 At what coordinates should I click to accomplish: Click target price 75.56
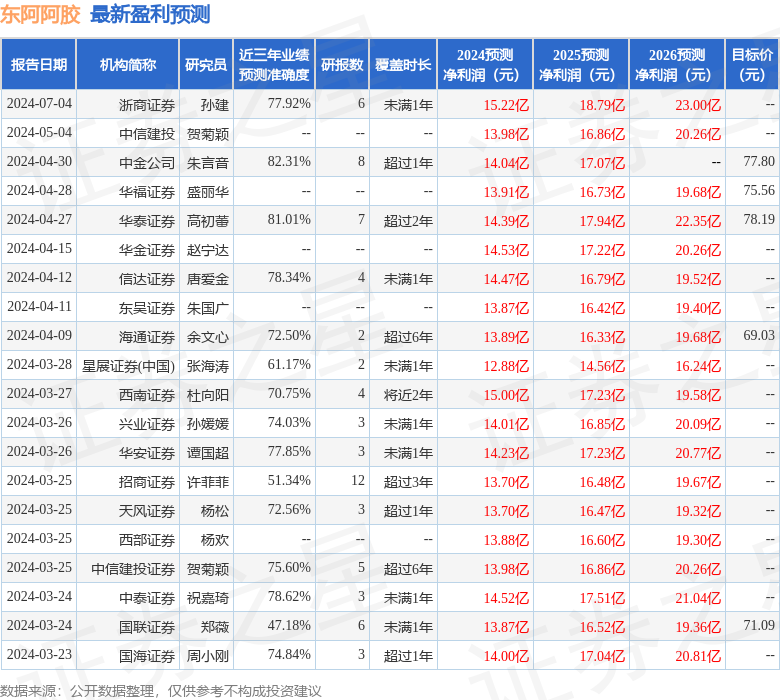pyautogui.click(x=759, y=191)
